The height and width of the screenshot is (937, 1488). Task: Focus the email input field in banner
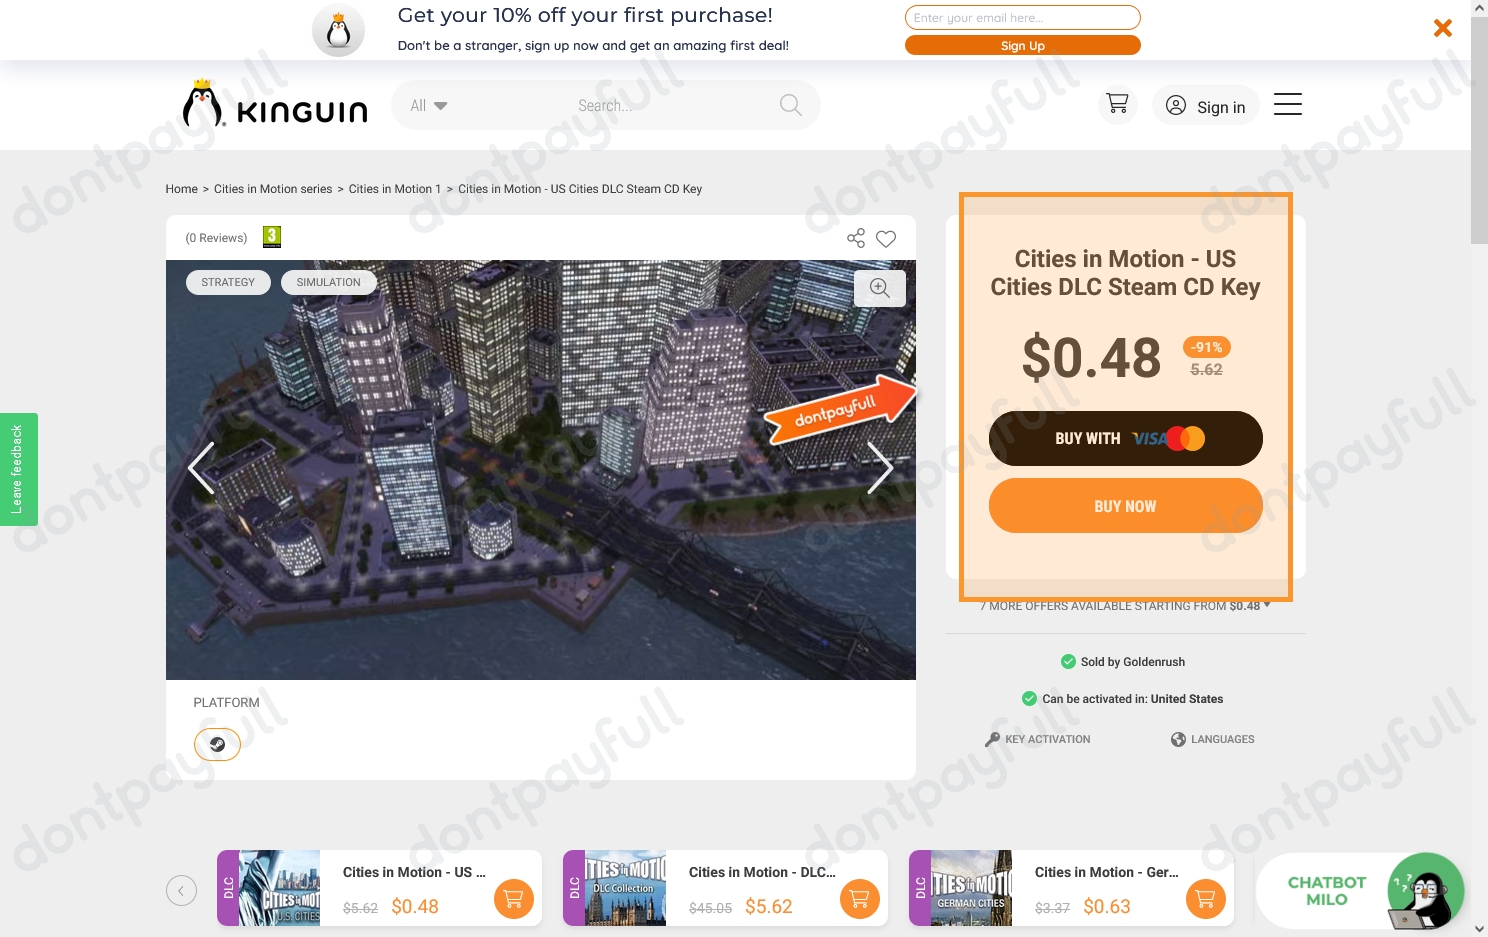point(1022,18)
